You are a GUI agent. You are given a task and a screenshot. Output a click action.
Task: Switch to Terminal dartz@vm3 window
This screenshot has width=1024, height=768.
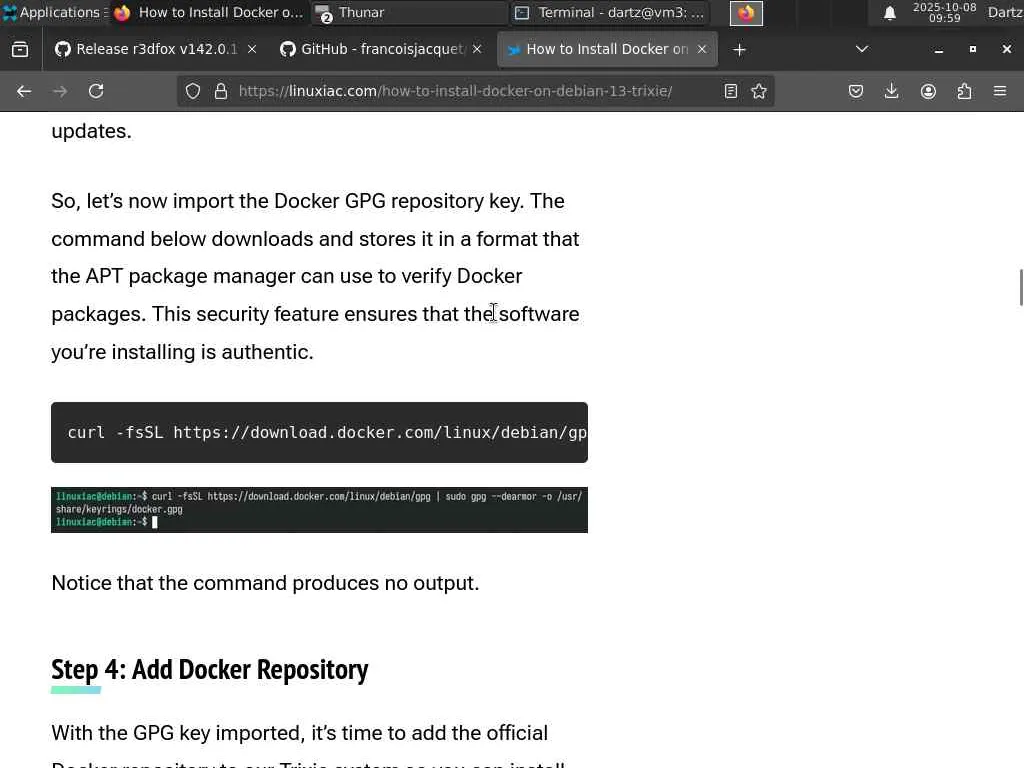point(610,12)
